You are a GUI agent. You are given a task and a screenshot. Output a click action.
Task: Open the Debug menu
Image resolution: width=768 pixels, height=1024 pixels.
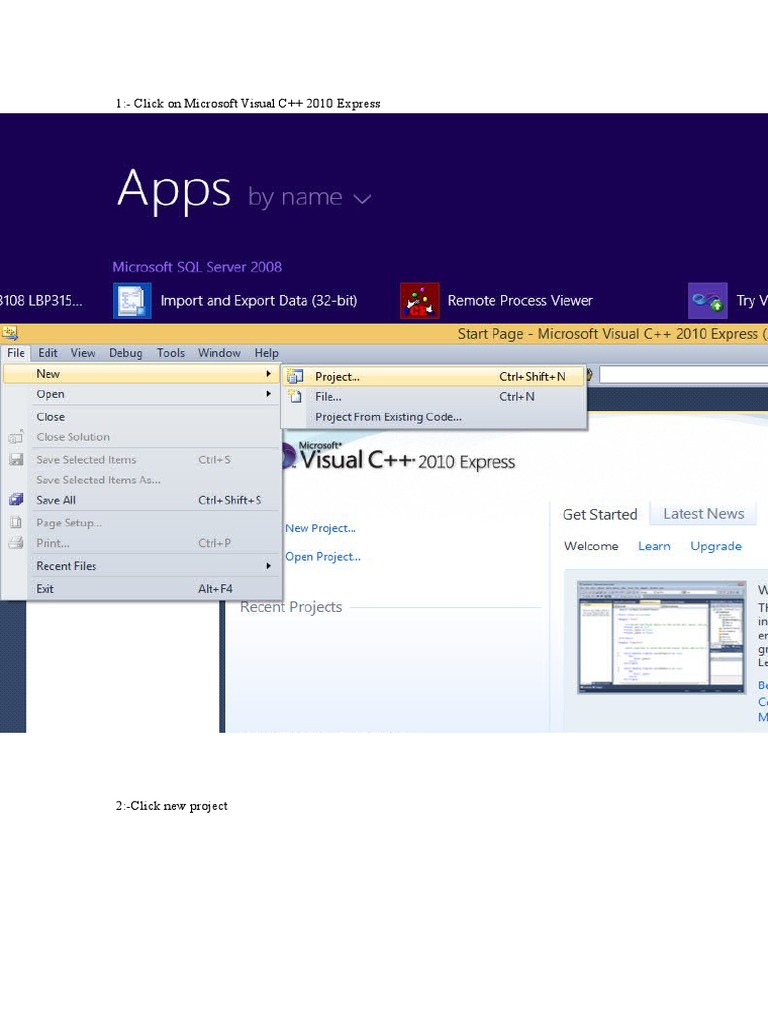point(125,353)
